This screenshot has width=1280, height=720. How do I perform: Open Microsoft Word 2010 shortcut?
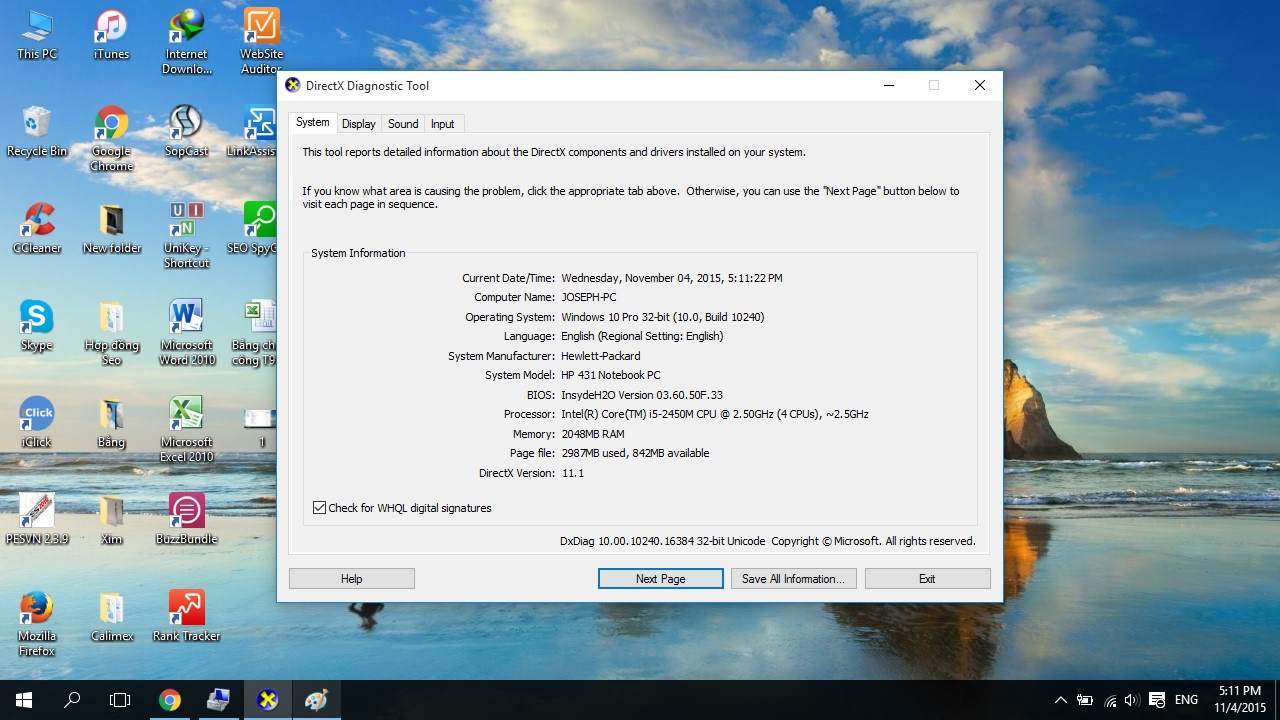(187, 333)
